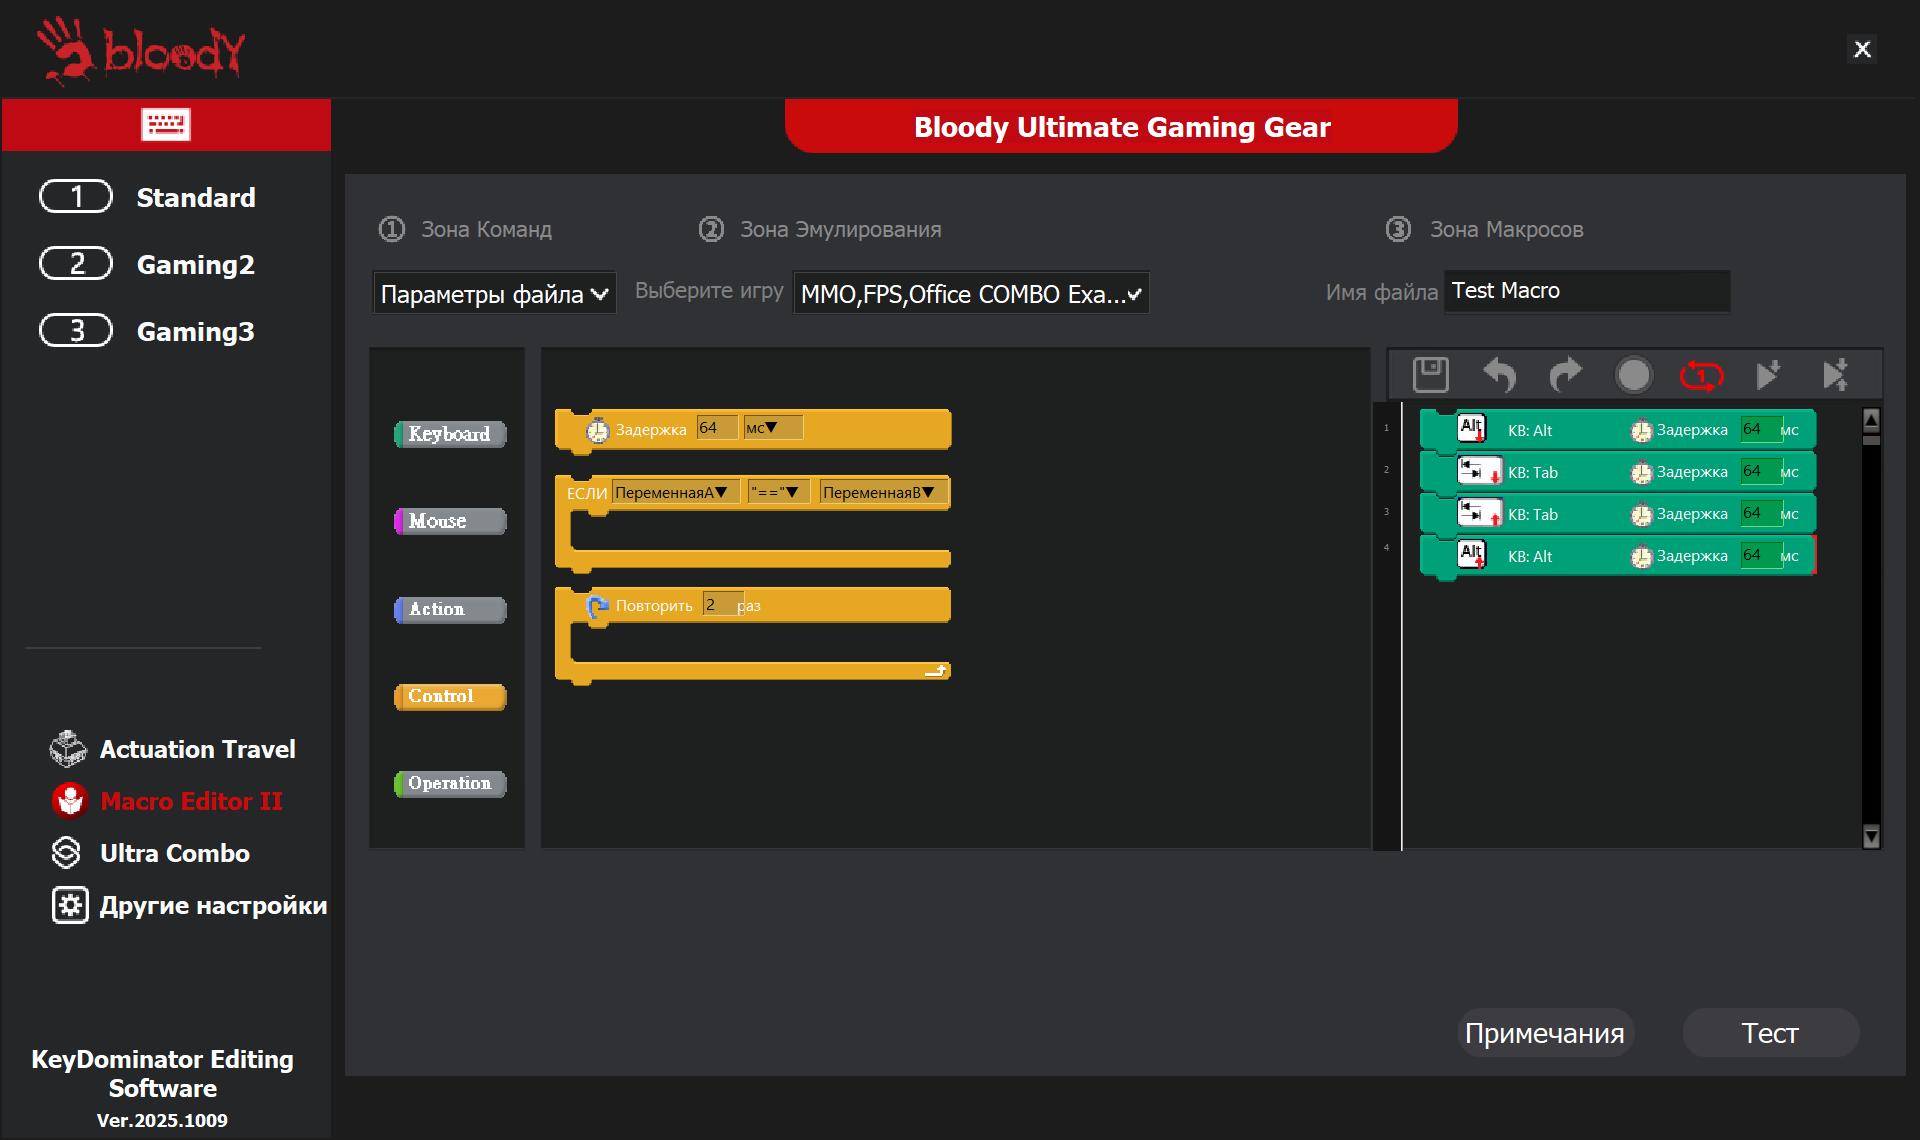This screenshot has width=1920, height=1140.
Task: Click the Примечания button
Action: pos(1544,1033)
